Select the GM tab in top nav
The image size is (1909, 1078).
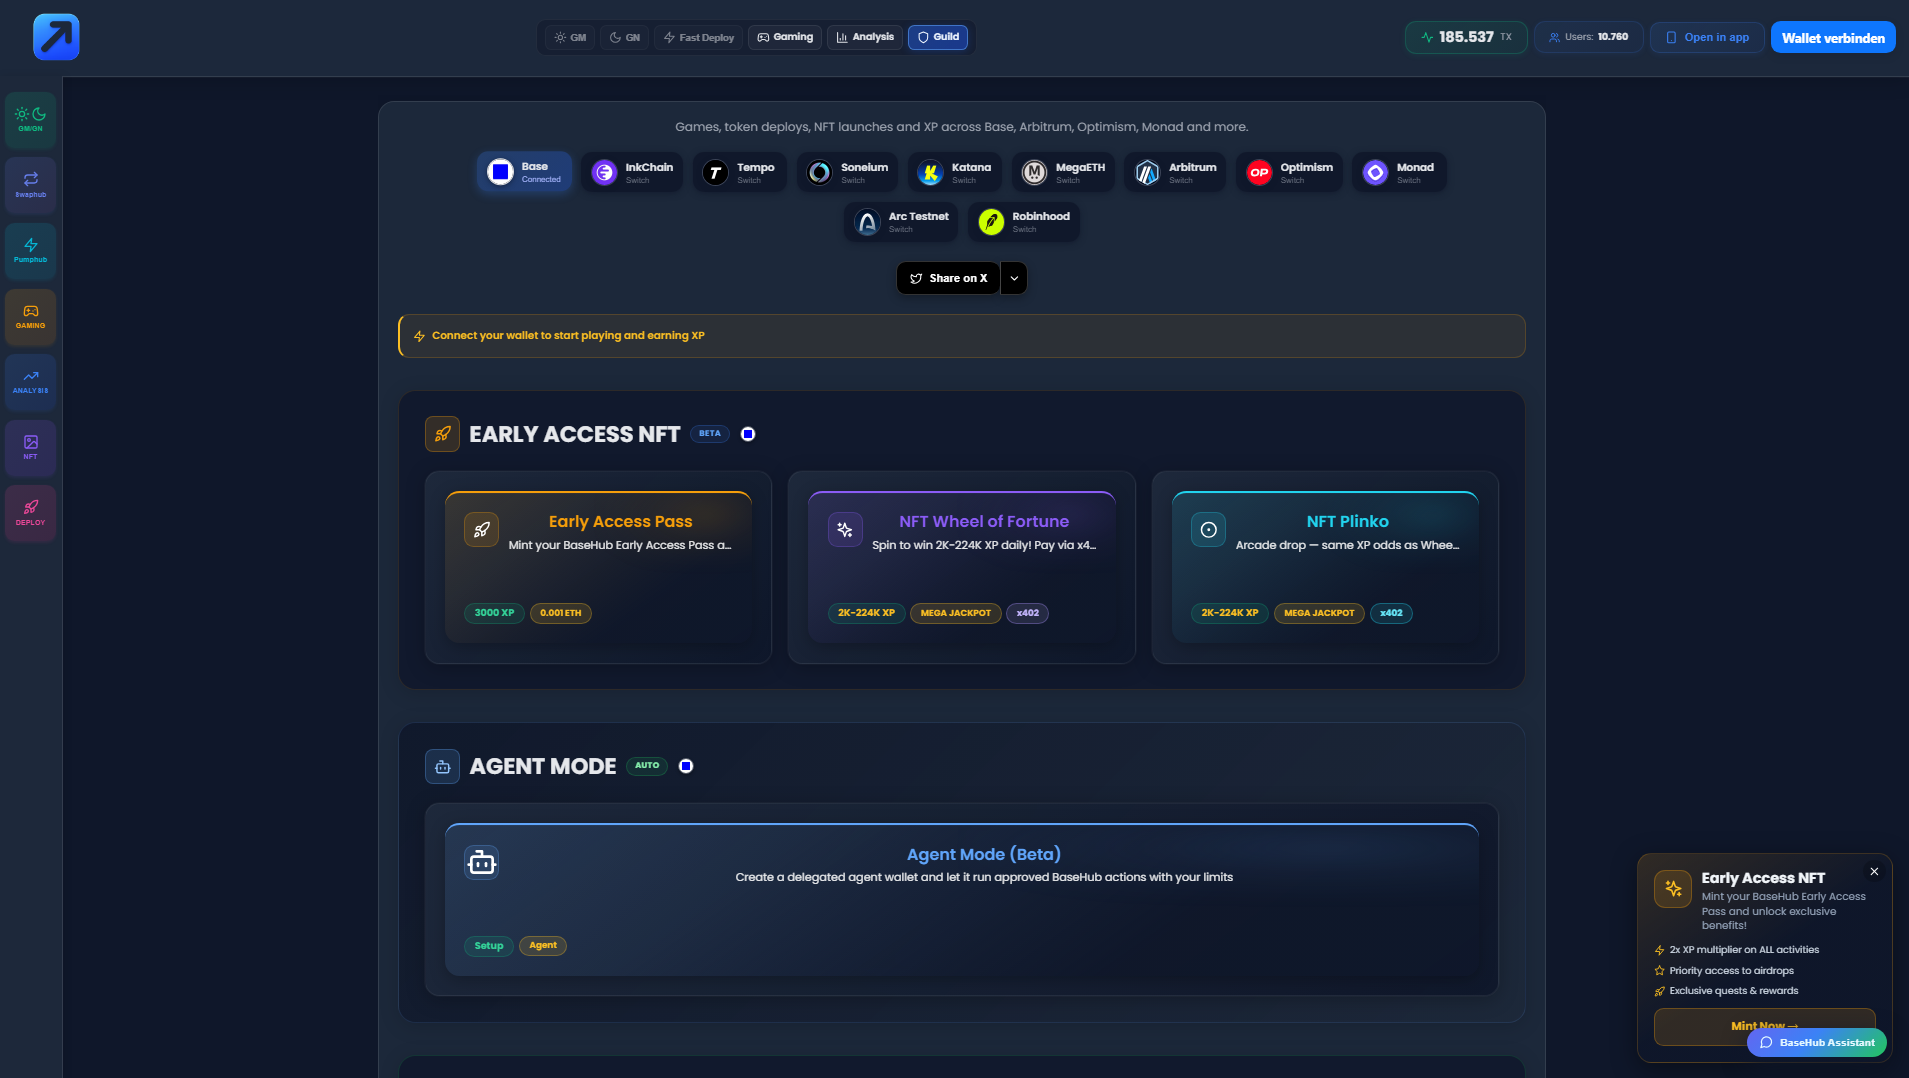point(570,37)
